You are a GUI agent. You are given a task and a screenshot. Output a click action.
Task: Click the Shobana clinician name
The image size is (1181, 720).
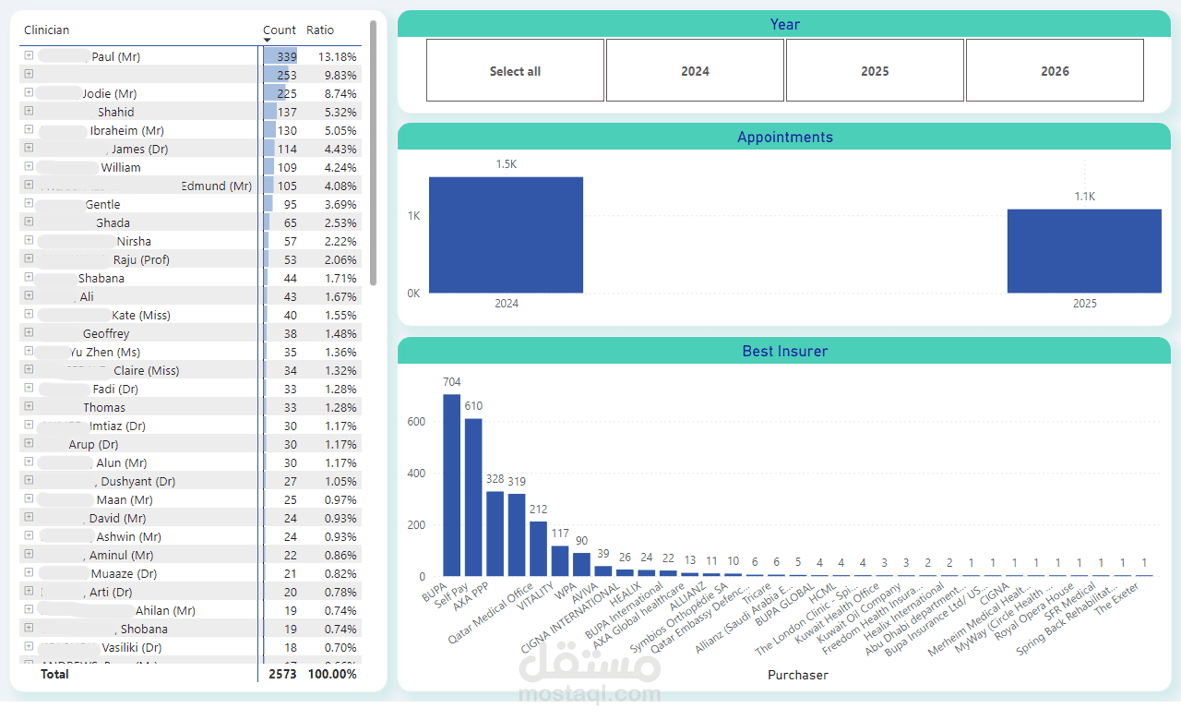click(x=144, y=629)
